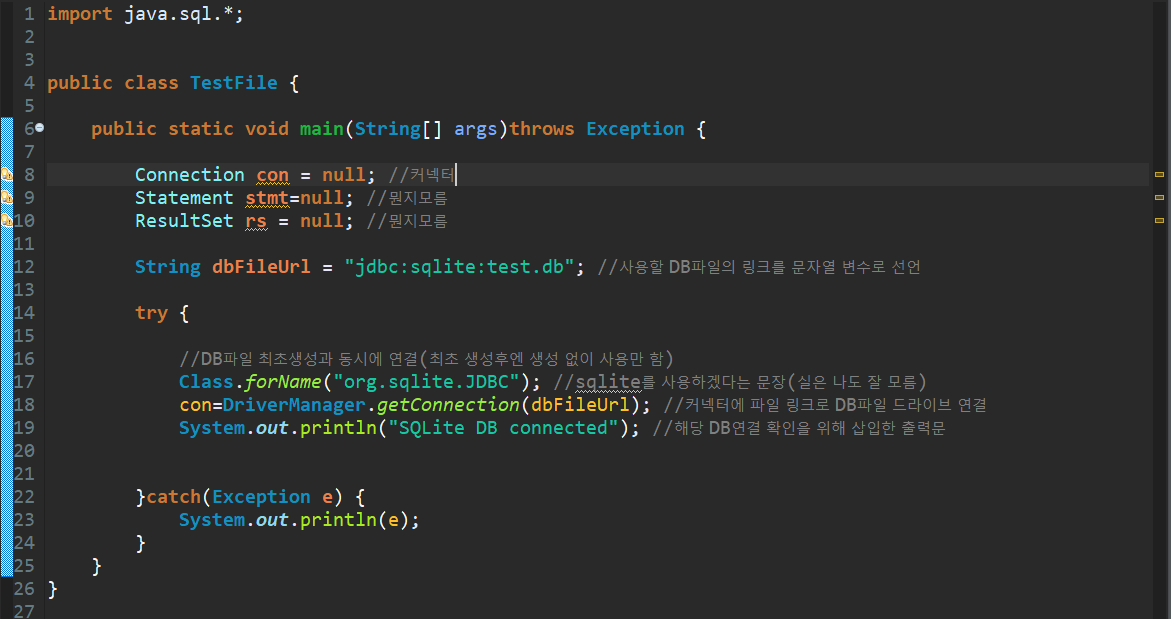Viewport: 1171px width, 619px height.
Task: Click the class name TestFile
Action: pyautogui.click(x=234, y=83)
